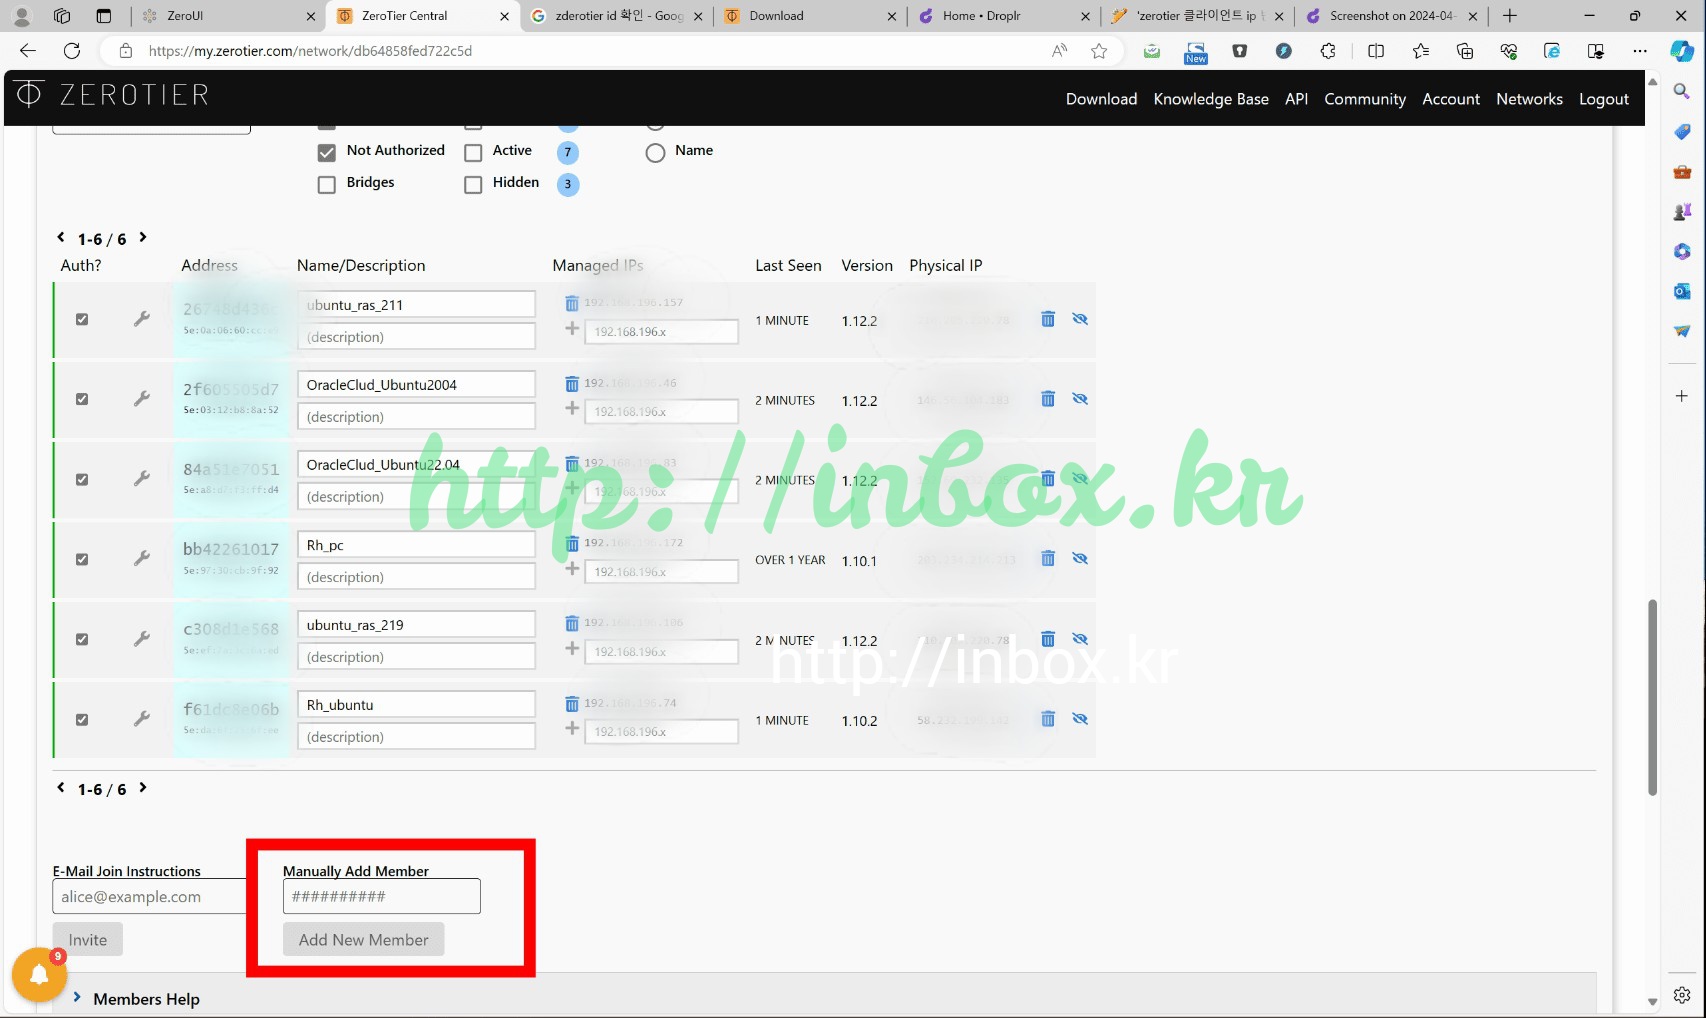The width and height of the screenshot is (1706, 1018).
Task: Click description field under Rh_pc
Action: [416, 577]
